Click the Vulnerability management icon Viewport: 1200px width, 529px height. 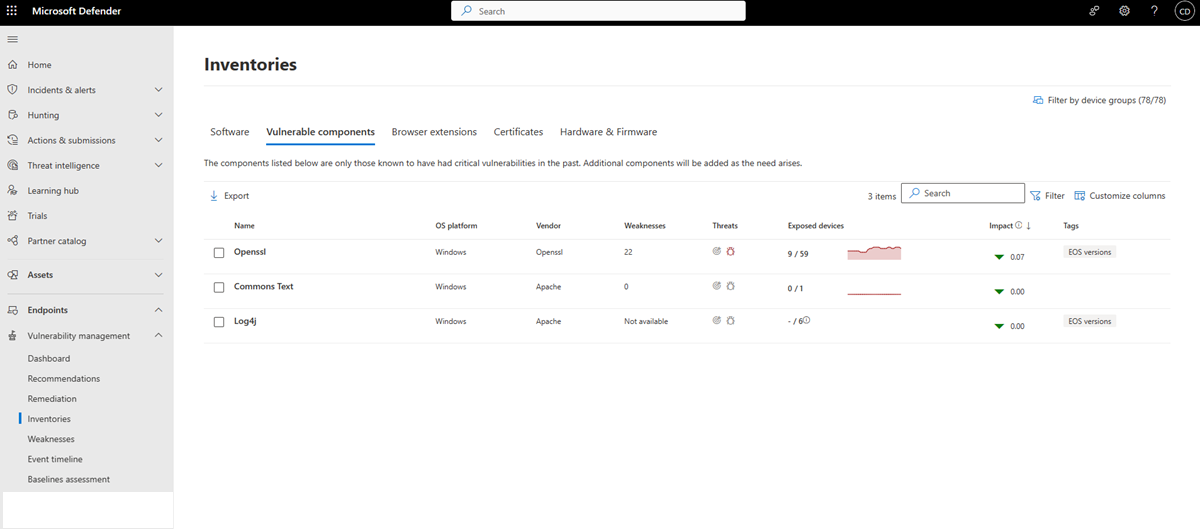click(13, 336)
